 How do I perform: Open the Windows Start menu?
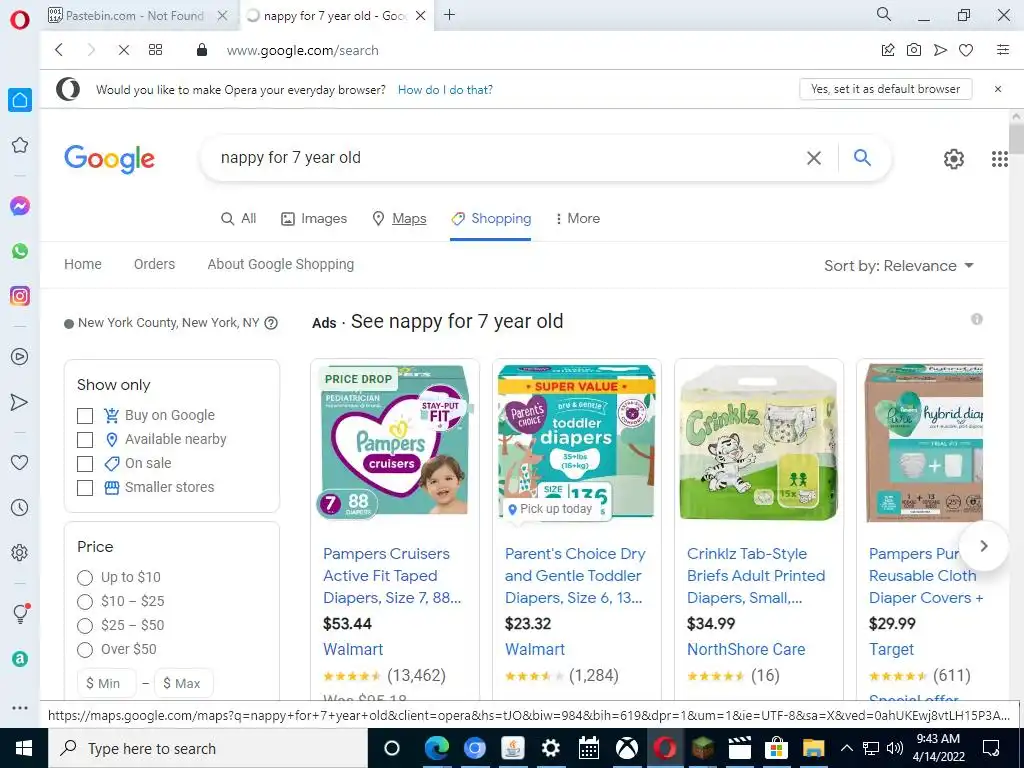24,748
